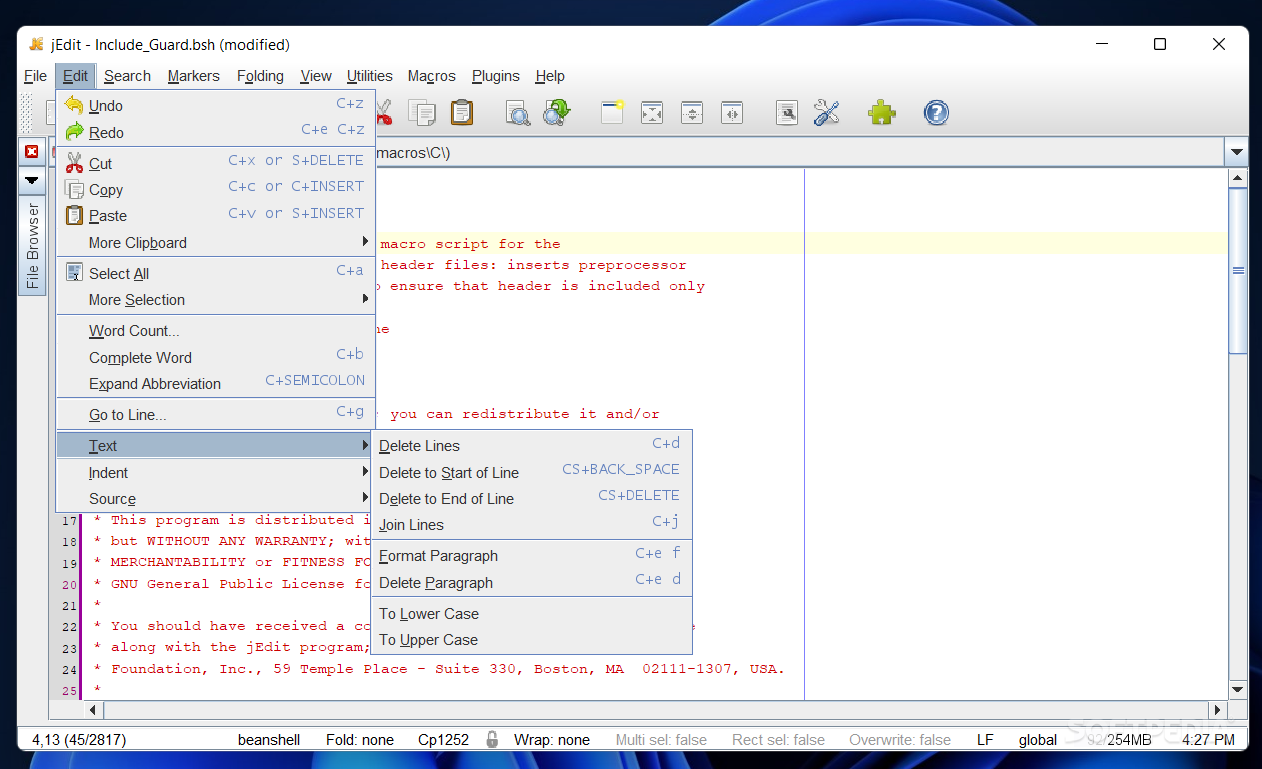This screenshot has height=769, width=1262.
Task: Click the Copy toolbar icon
Action: (x=422, y=112)
